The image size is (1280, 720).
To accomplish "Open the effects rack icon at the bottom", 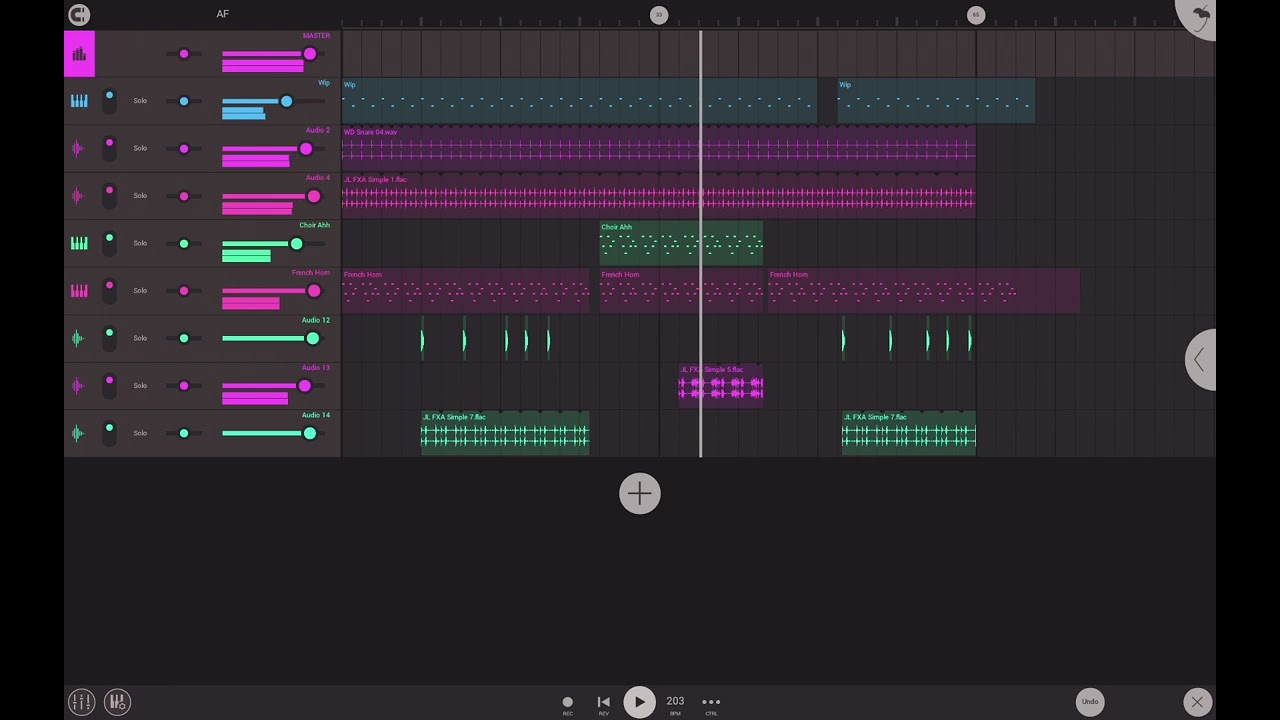I will tap(117, 702).
